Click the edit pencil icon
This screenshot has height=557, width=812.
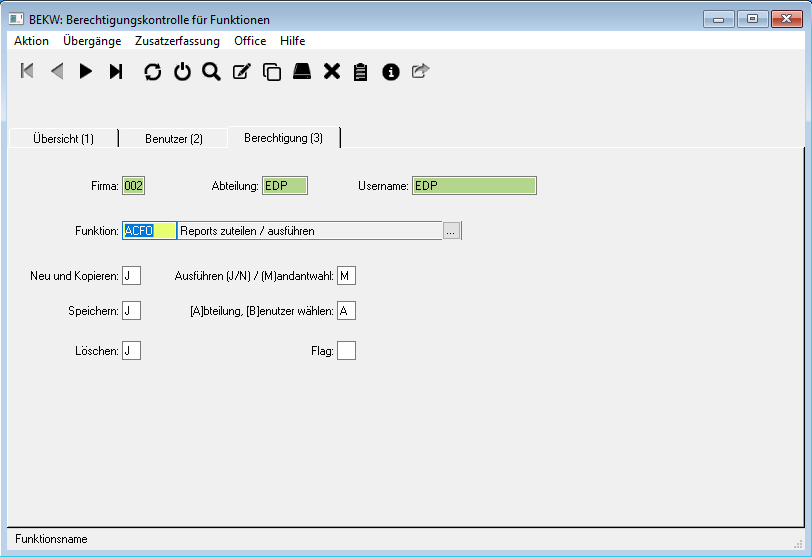pyautogui.click(x=241, y=71)
